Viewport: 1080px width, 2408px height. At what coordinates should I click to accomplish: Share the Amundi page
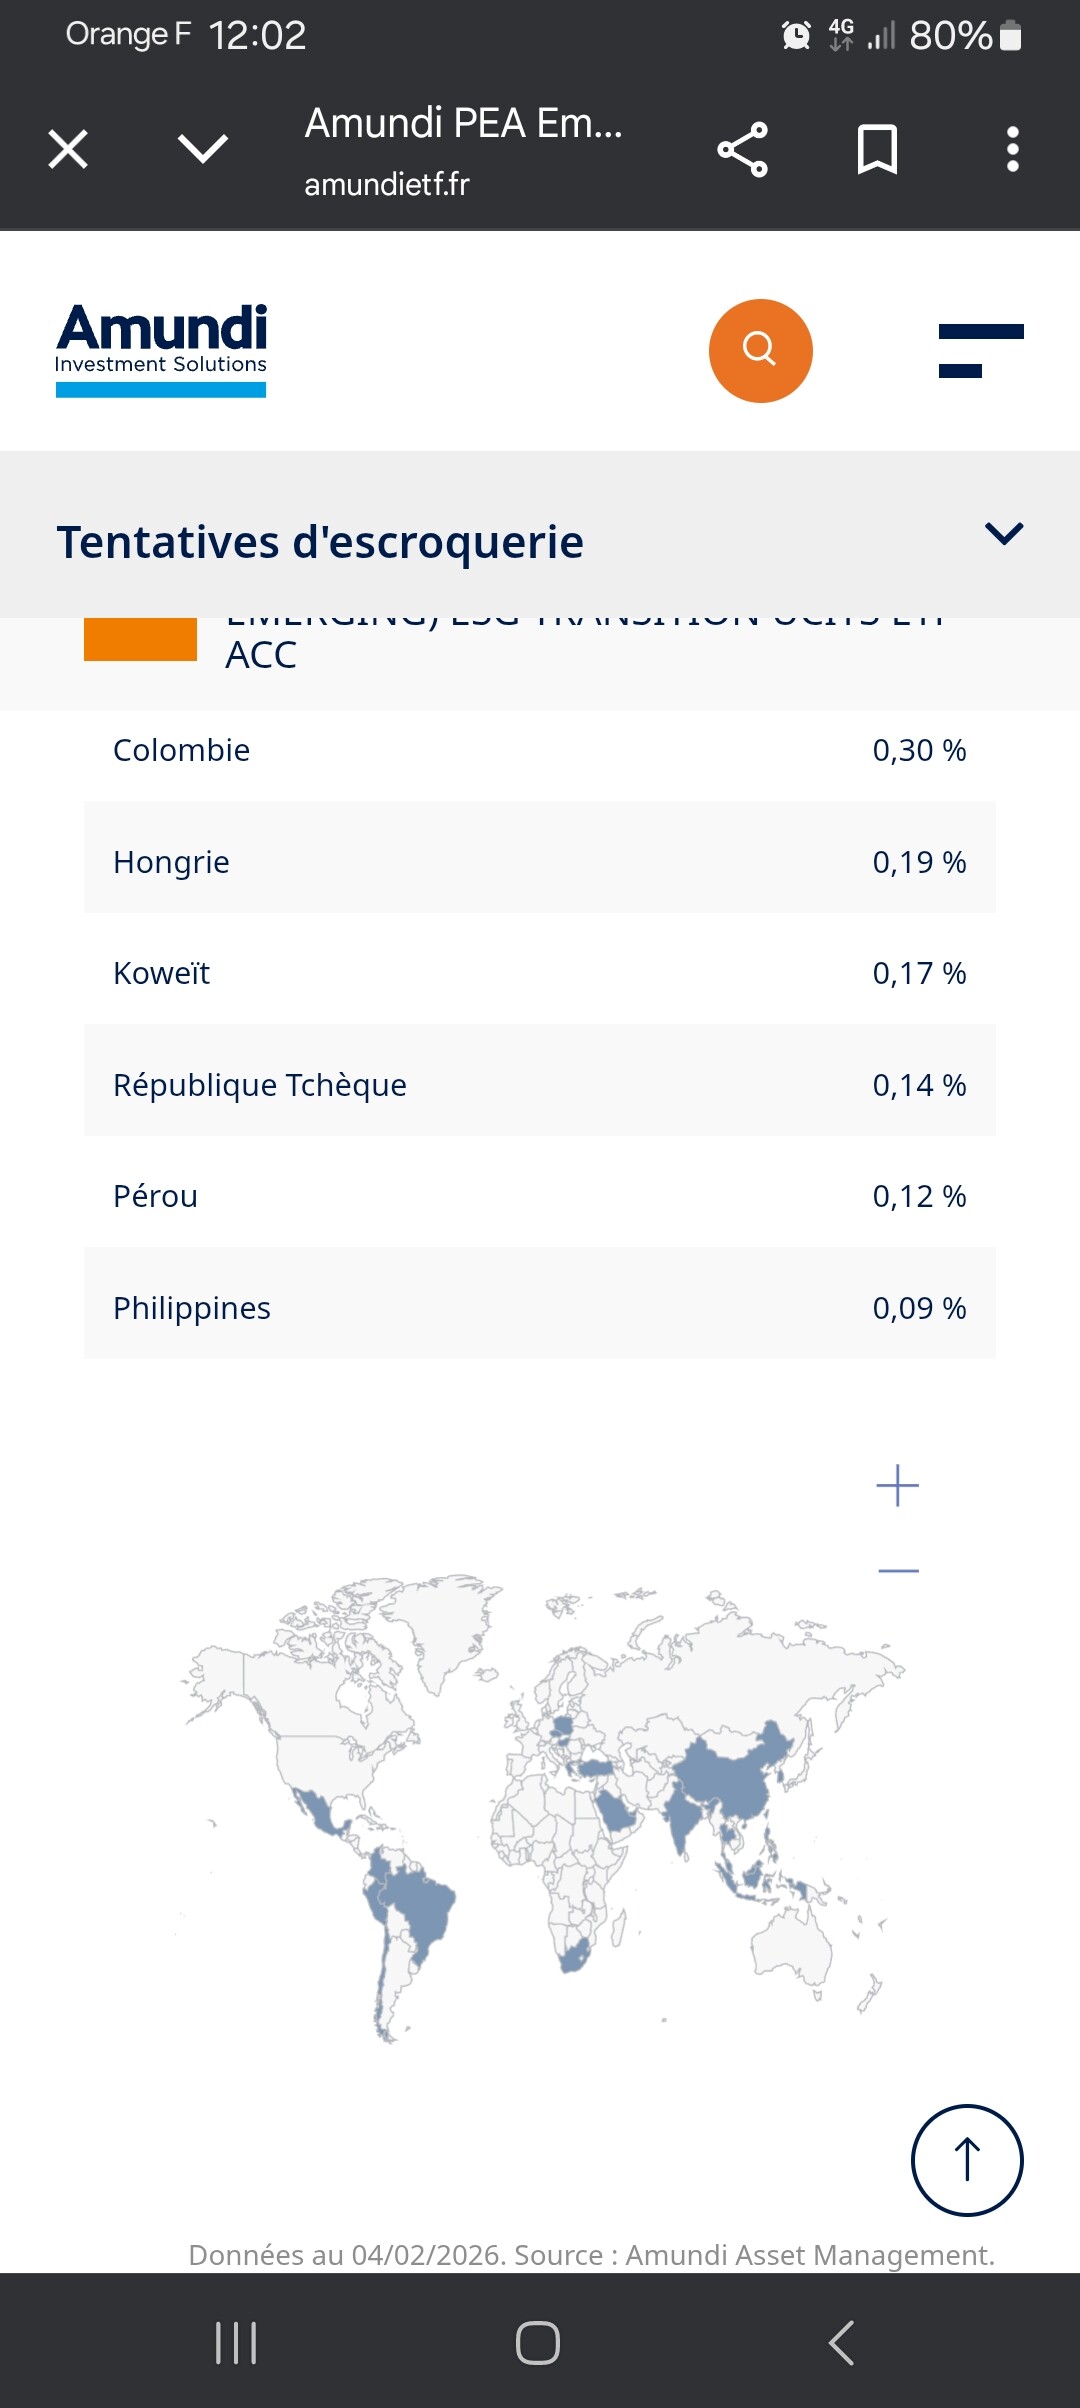coord(742,150)
